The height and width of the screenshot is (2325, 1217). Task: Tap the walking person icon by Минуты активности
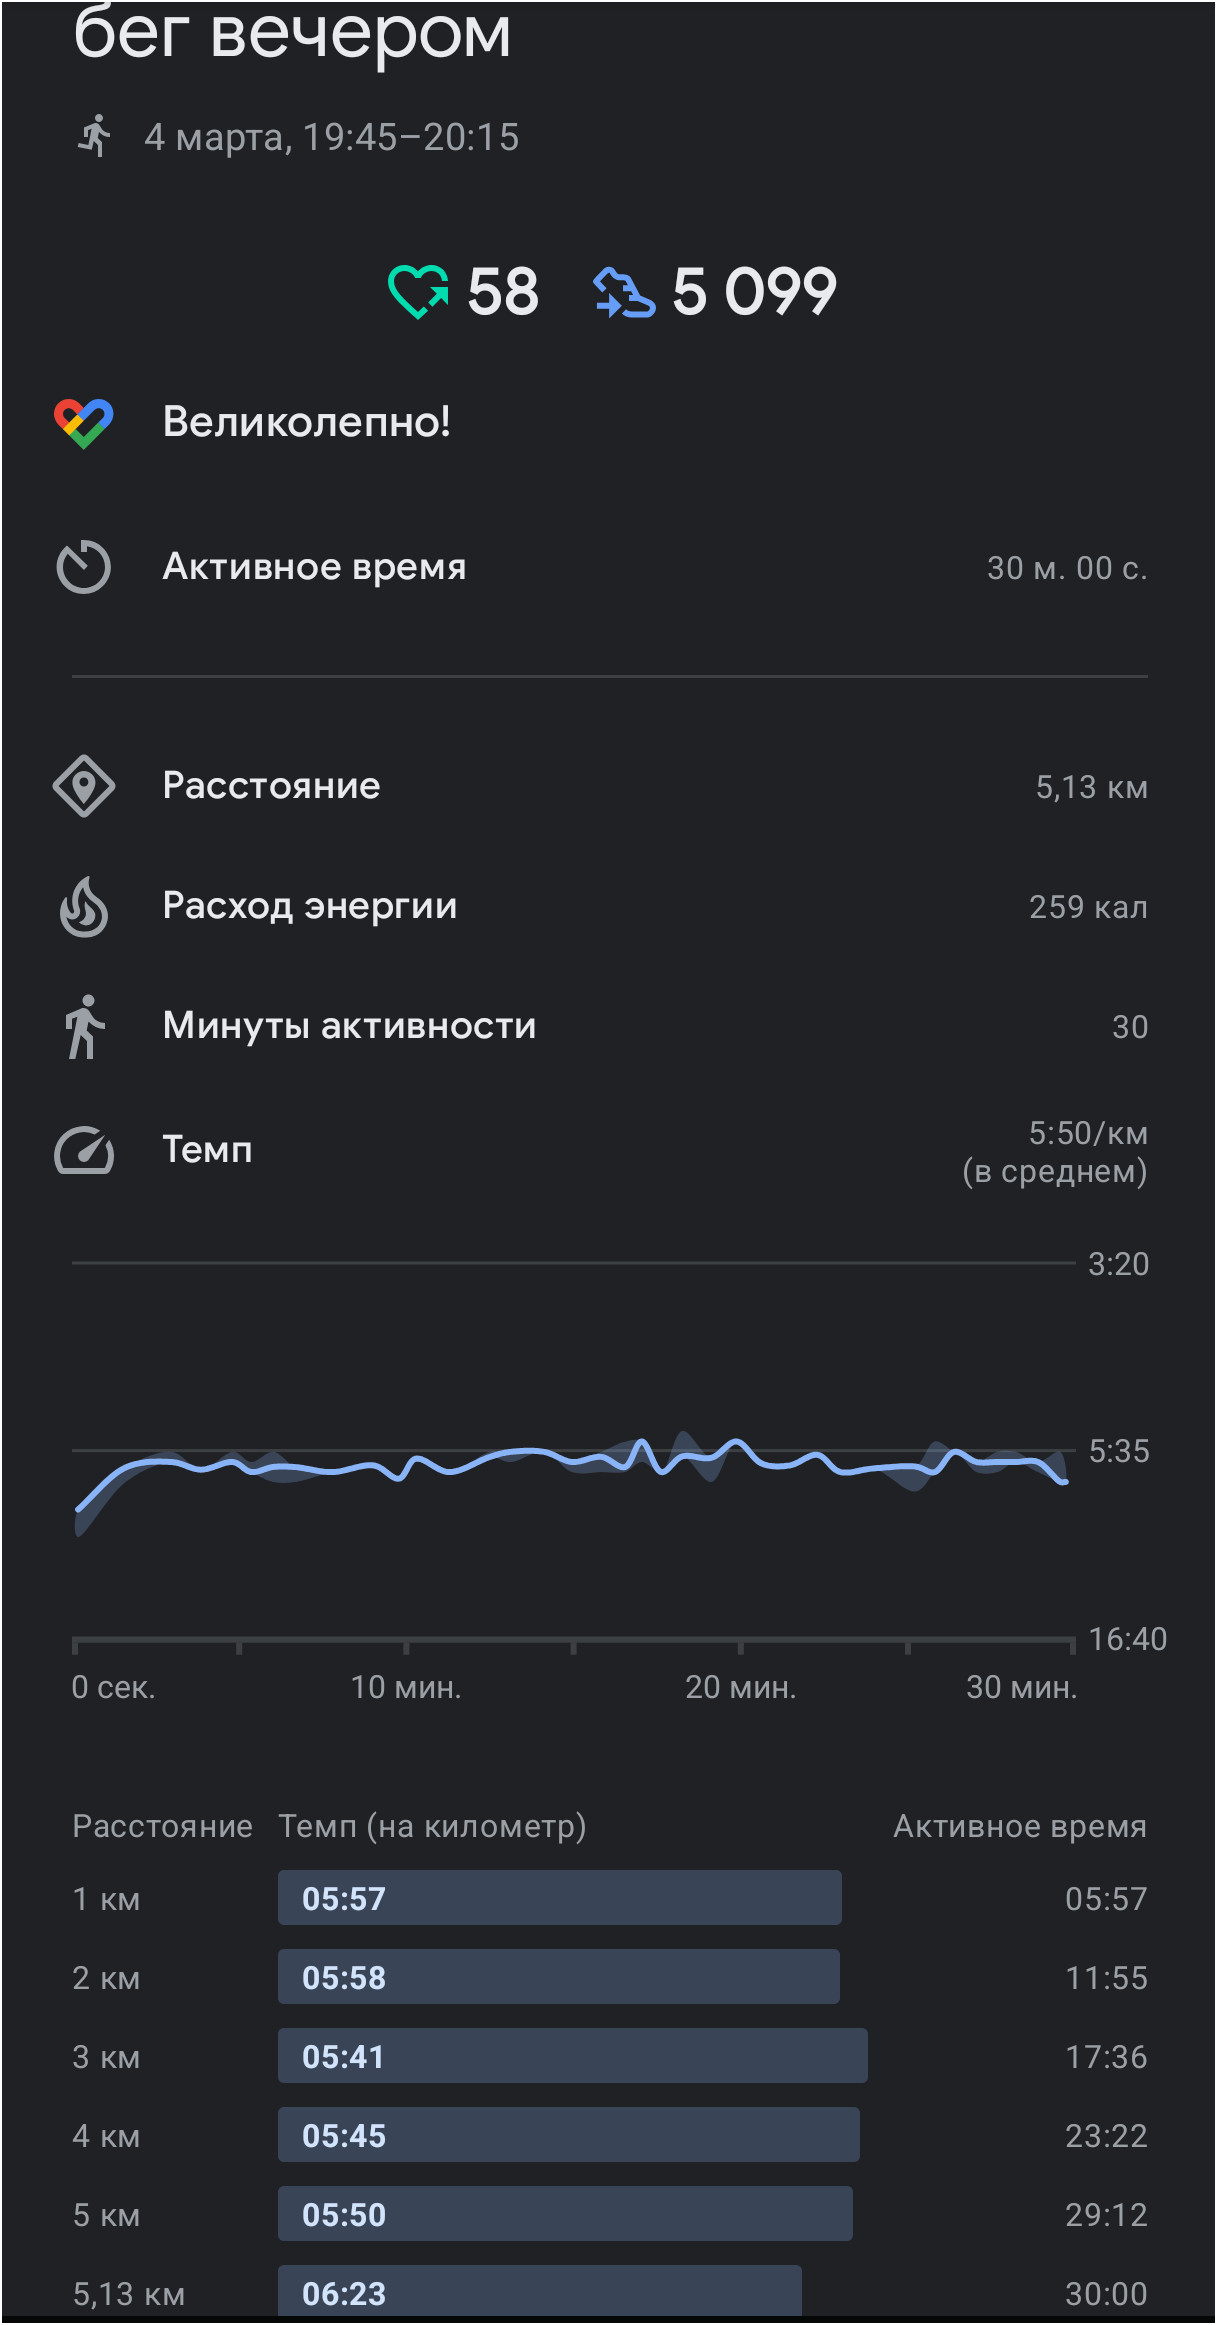point(84,1026)
